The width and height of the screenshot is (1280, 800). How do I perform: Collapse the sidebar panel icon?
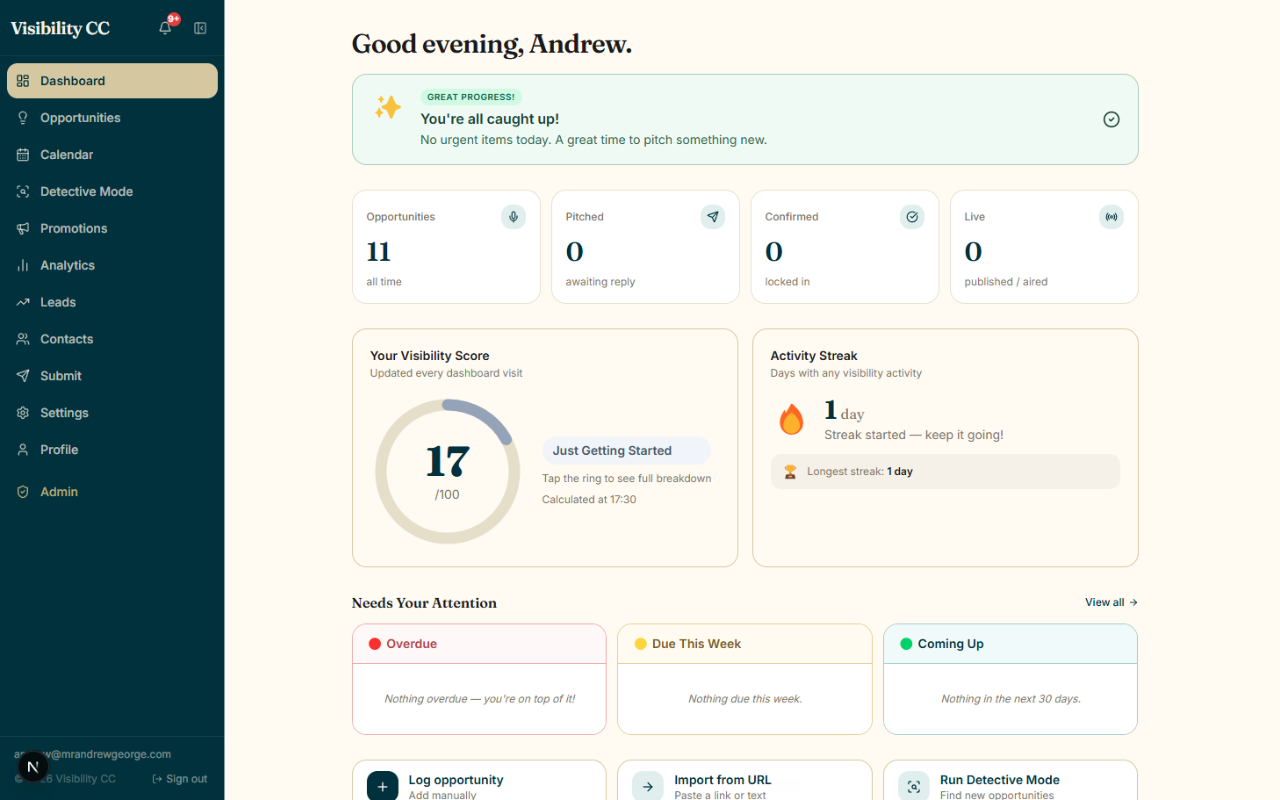click(200, 28)
